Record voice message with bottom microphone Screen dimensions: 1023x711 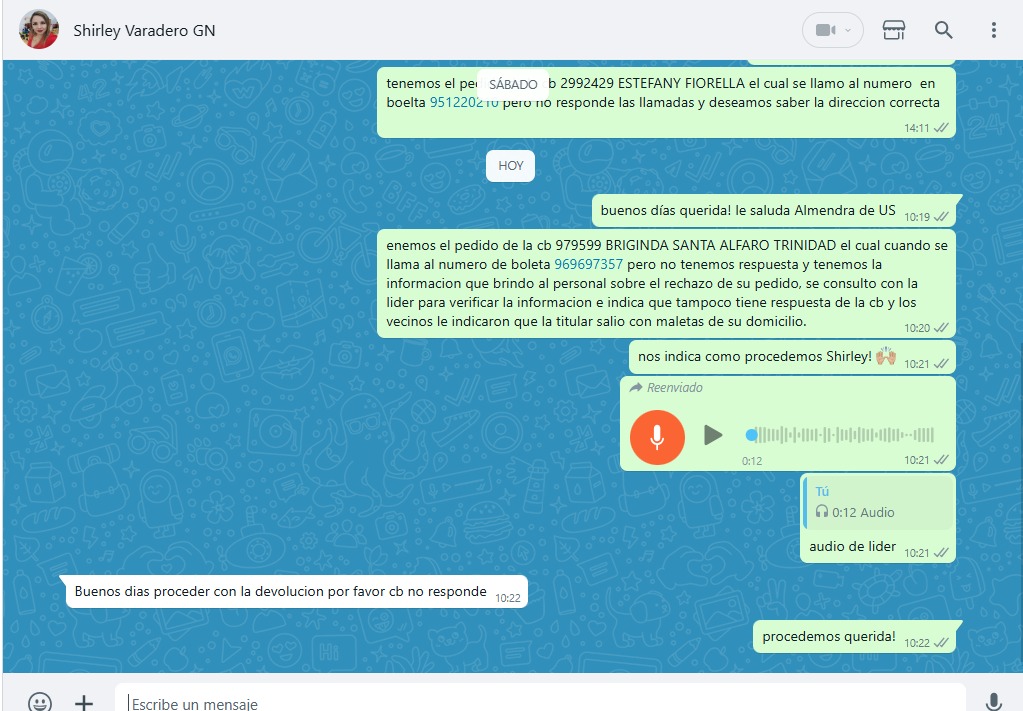point(993,702)
